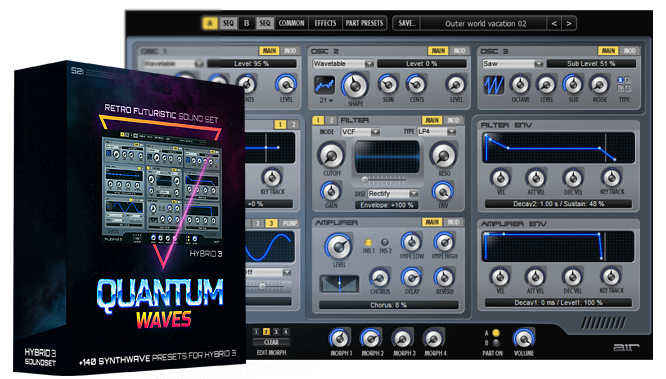This screenshot has height=379, width=666.
Task: Click the amplifier CHORUS knob
Action: (x=380, y=278)
